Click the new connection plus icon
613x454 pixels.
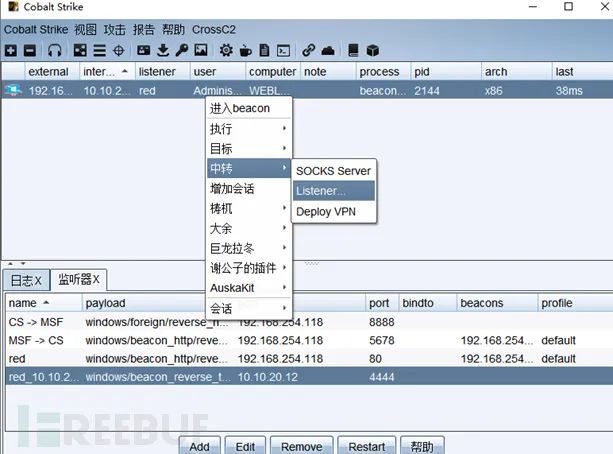tap(11, 50)
